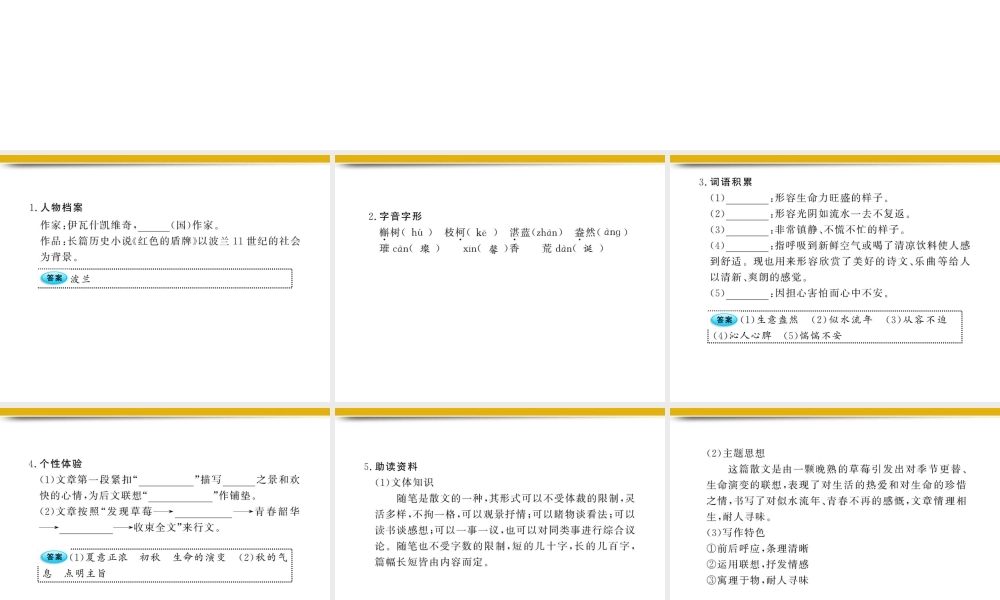
Task: Select the 主题思想 slide
Action: [x=835, y=510]
